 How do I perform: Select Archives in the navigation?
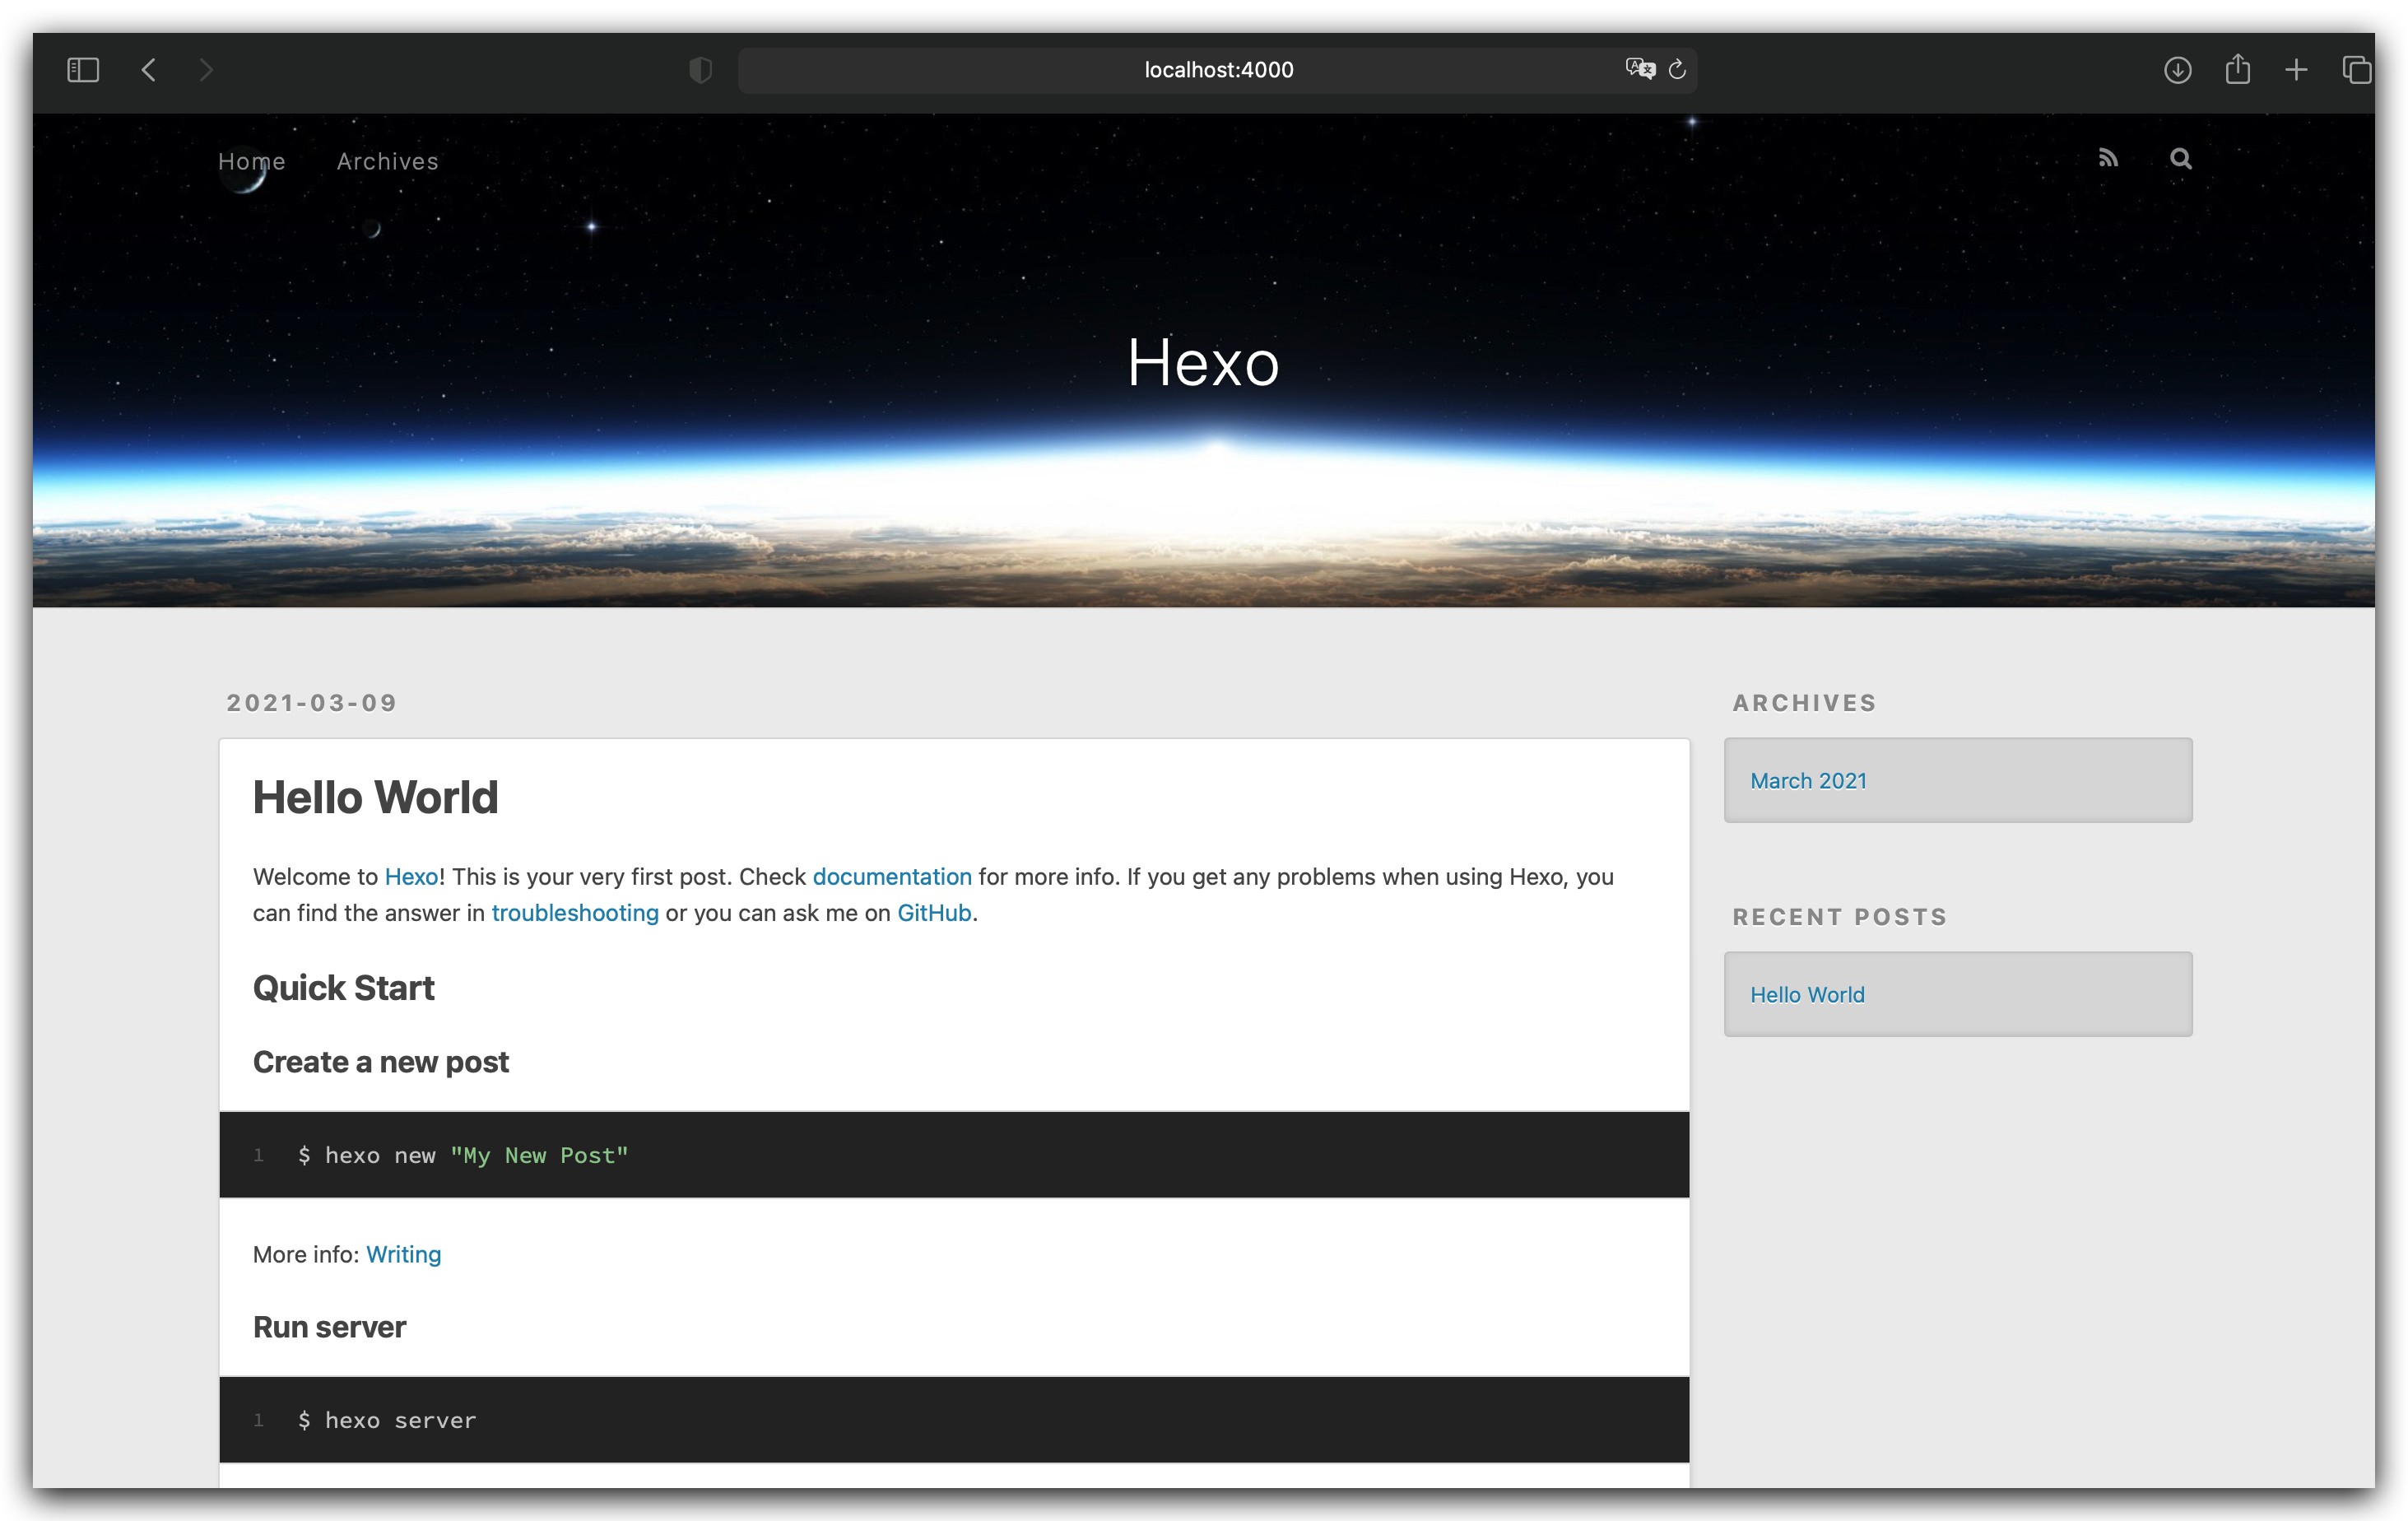[x=387, y=161]
